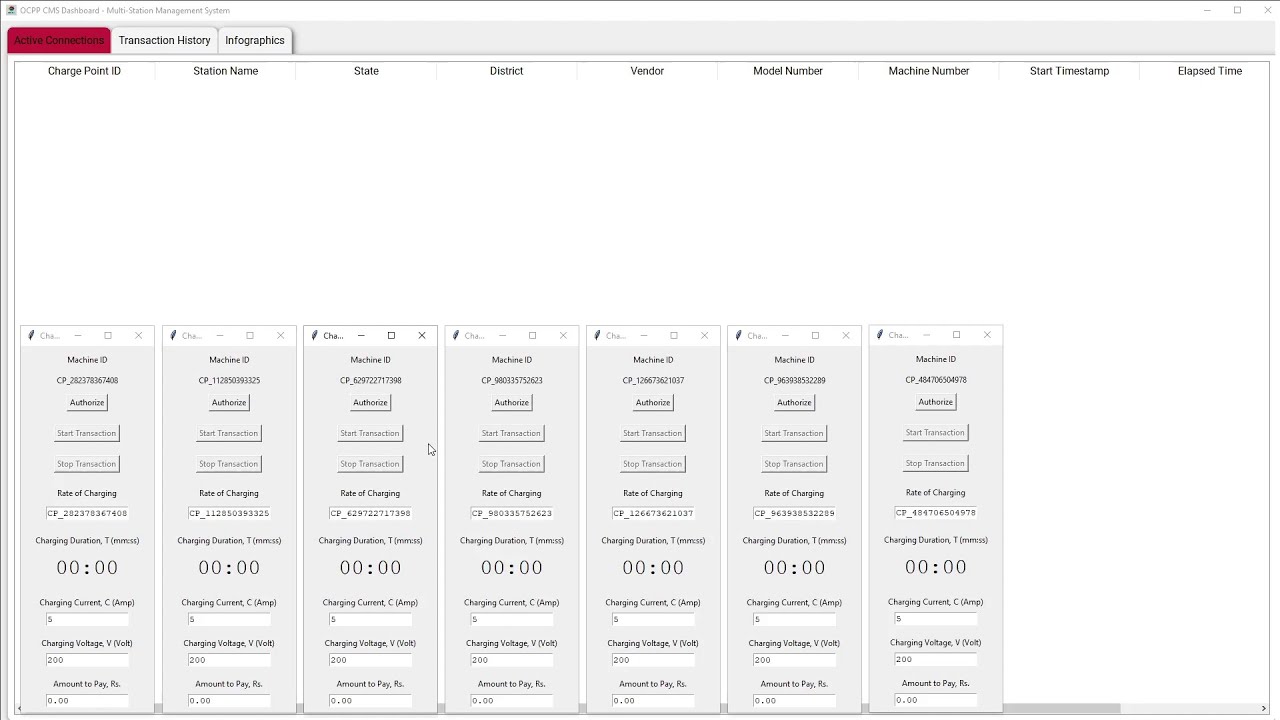Focus Rate of Charging field CP_282378367408

[x=87, y=513]
